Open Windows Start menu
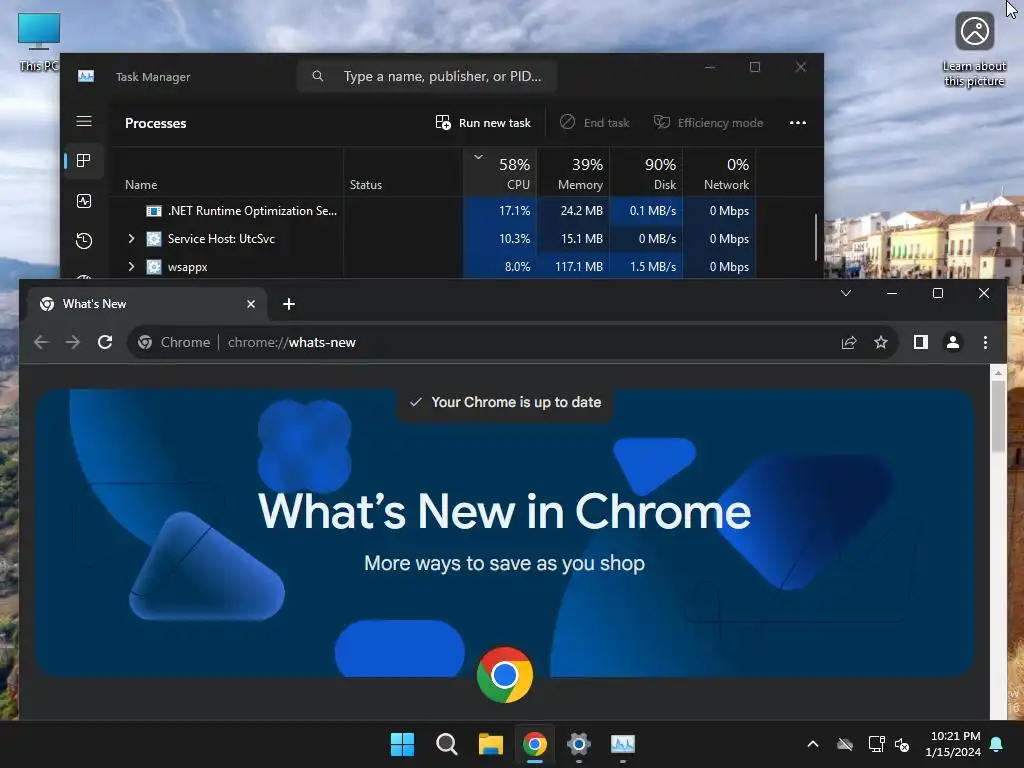 [x=402, y=744]
